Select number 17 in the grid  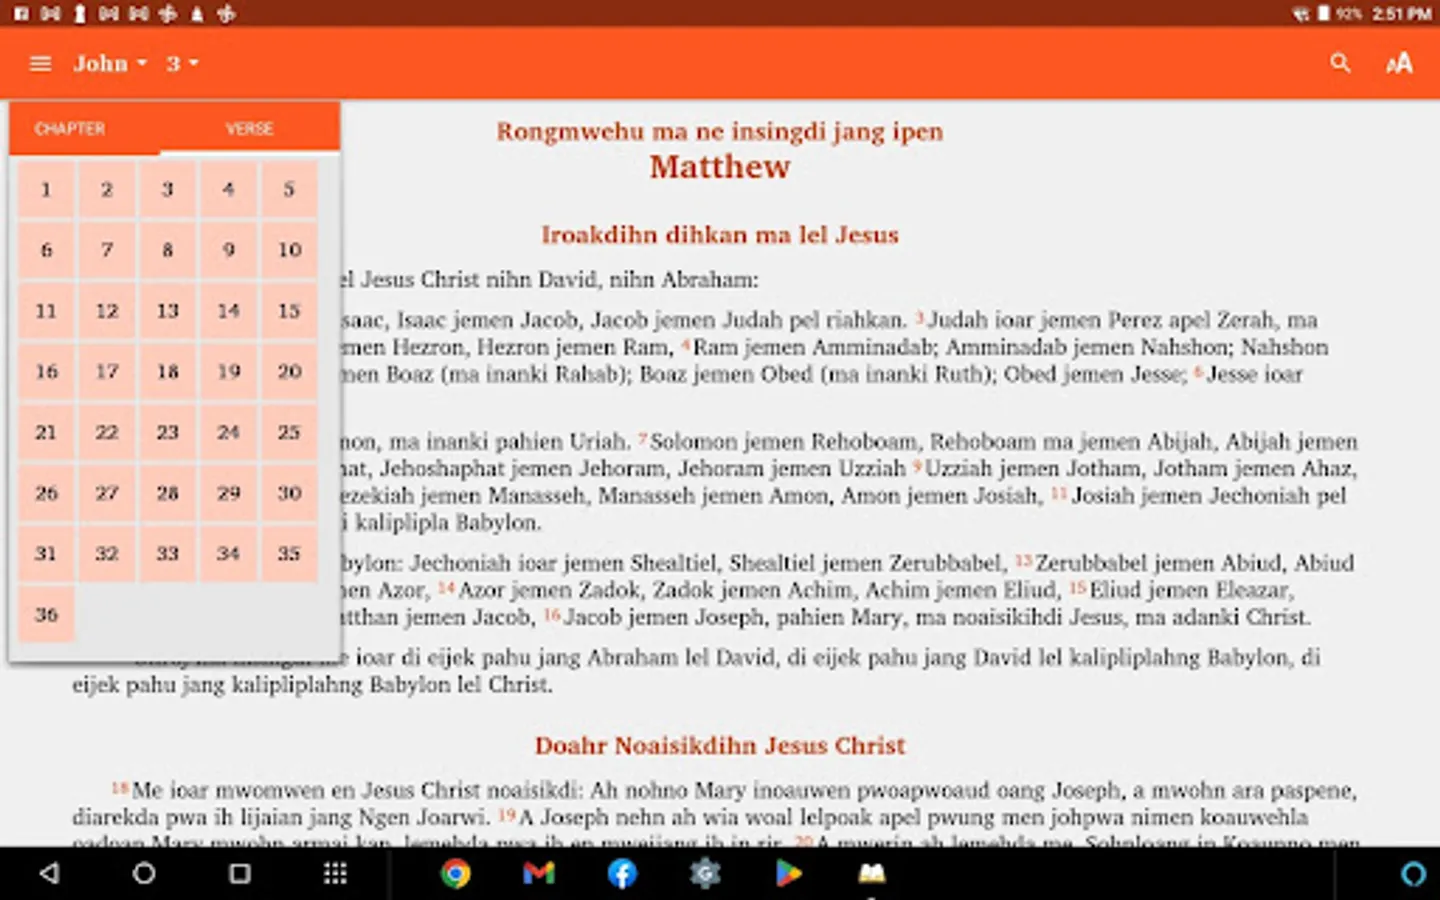pyautogui.click(x=107, y=372)
